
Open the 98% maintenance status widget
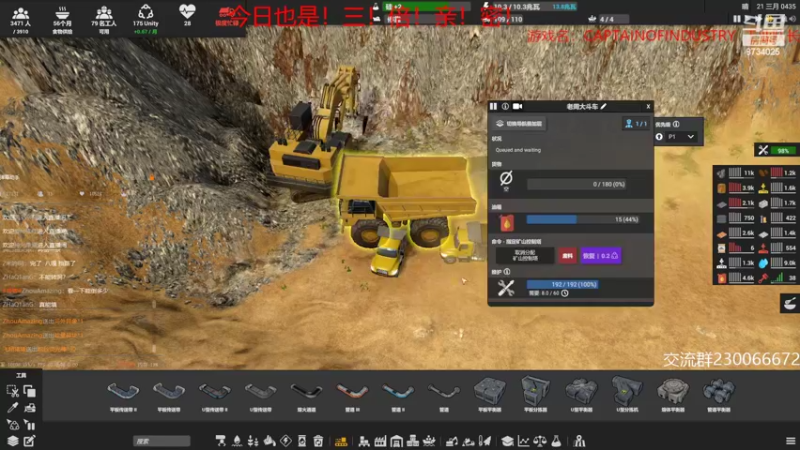click(776, 150)
